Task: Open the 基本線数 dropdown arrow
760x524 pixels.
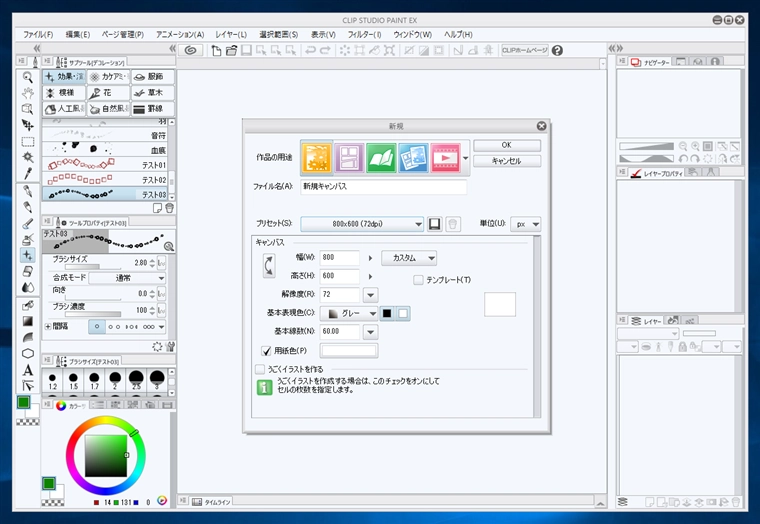Action: pos(370,332)
